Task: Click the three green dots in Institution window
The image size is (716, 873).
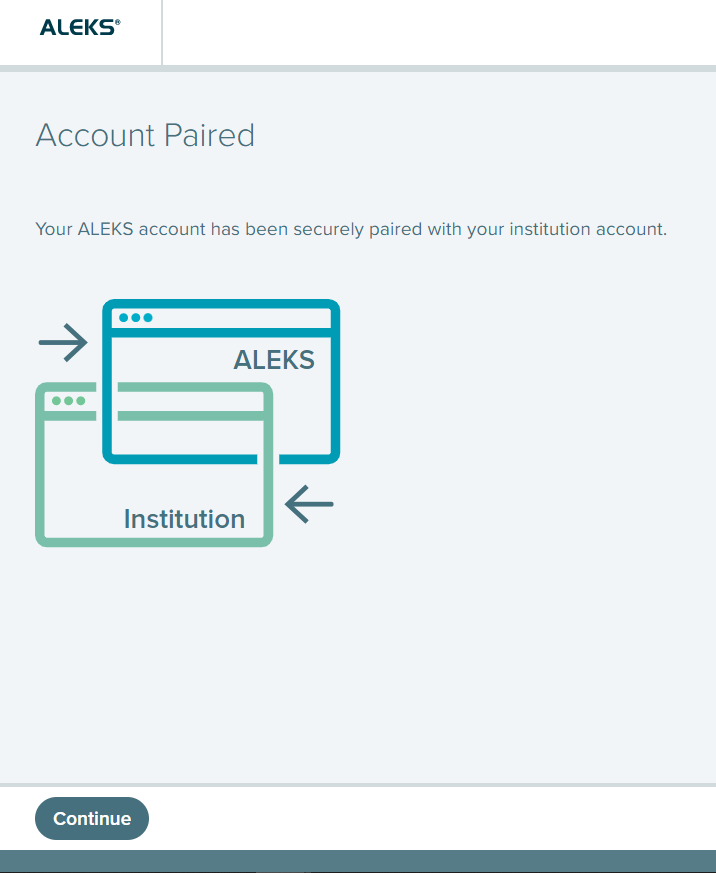Action: (x=68, y=401)
